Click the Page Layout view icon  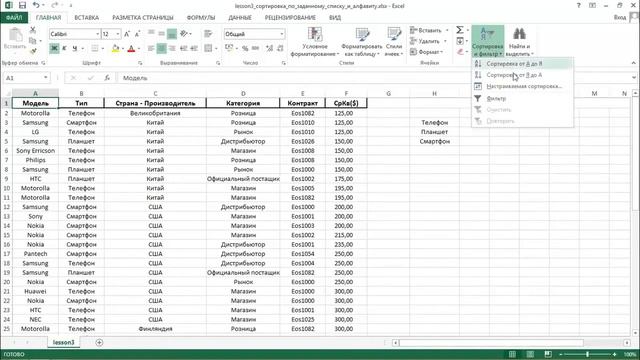point(530,354)
